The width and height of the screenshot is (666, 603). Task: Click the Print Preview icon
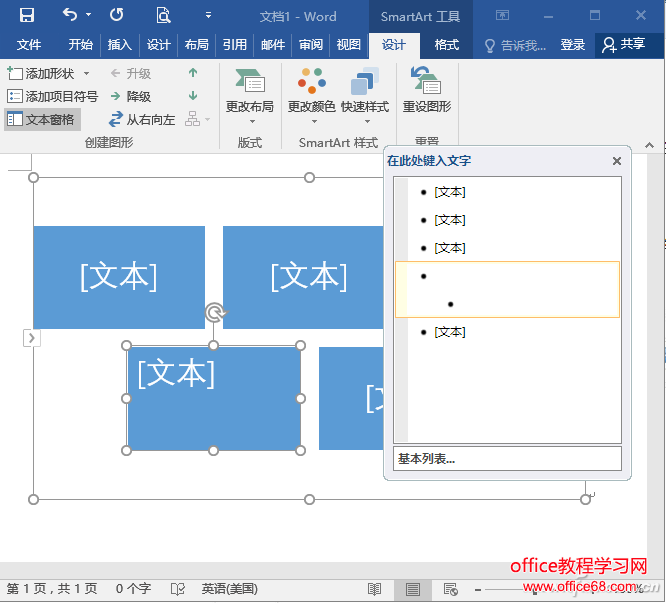[163, 15]
